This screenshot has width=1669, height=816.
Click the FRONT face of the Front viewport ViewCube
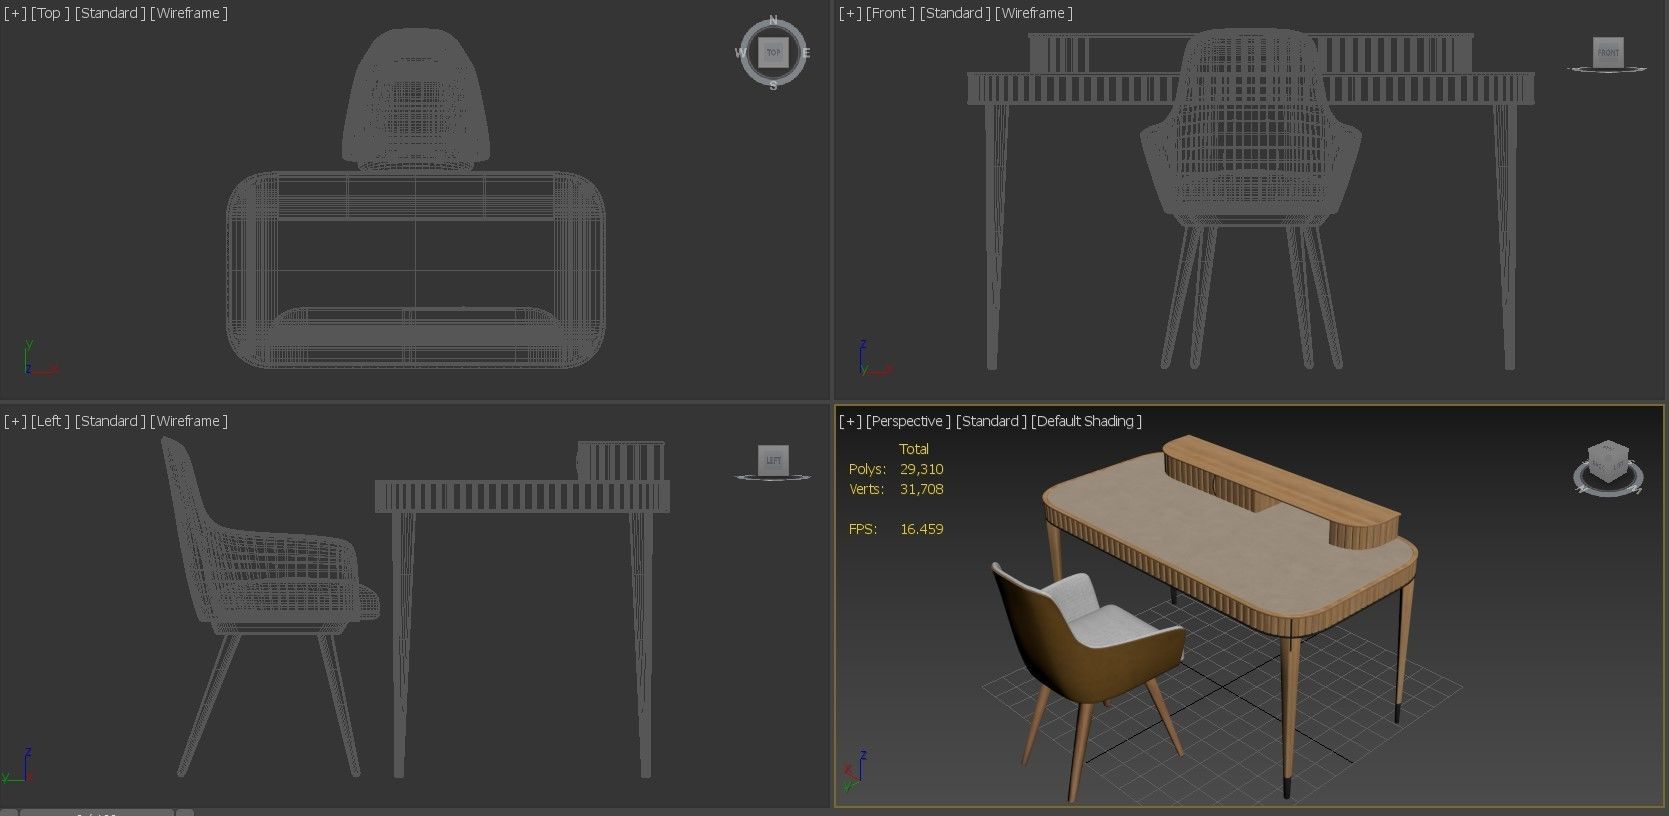[1608, 52]
